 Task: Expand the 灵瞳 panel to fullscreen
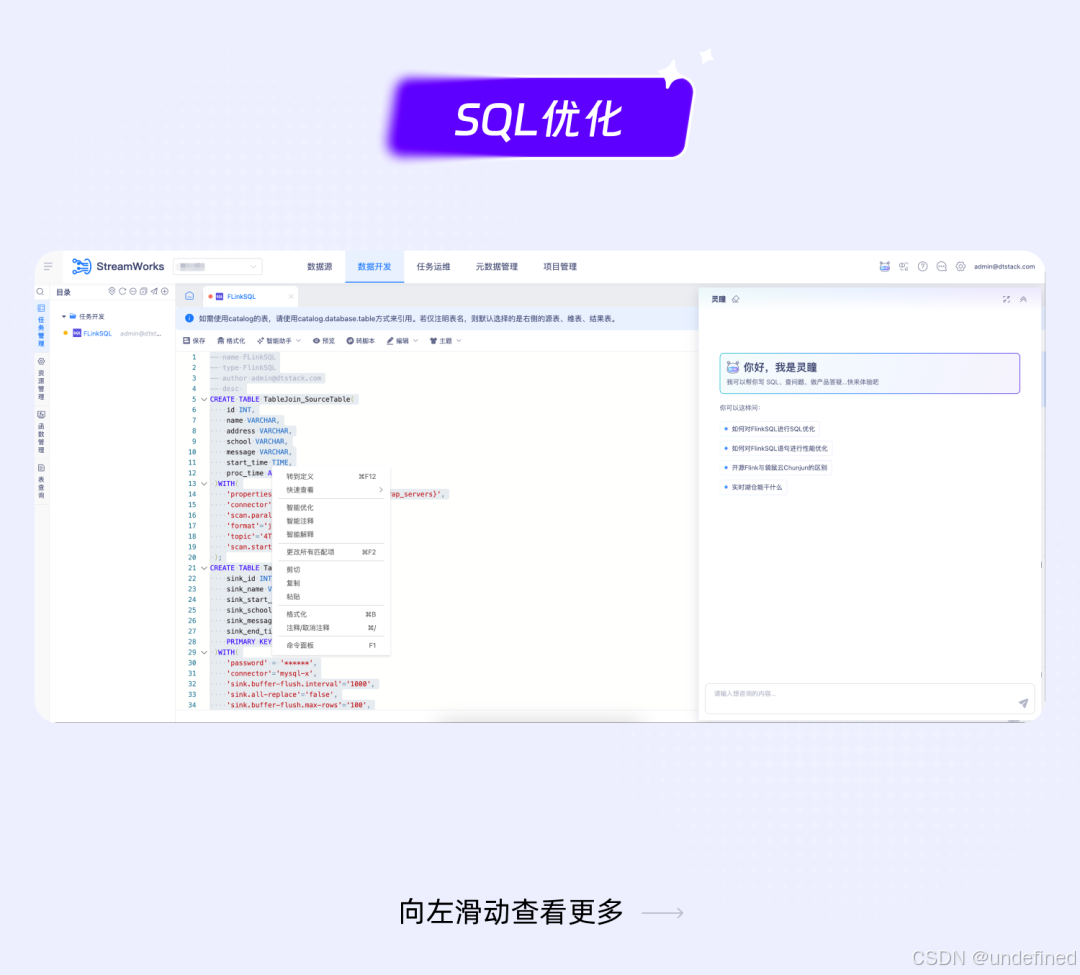[x=1006, y=300]
